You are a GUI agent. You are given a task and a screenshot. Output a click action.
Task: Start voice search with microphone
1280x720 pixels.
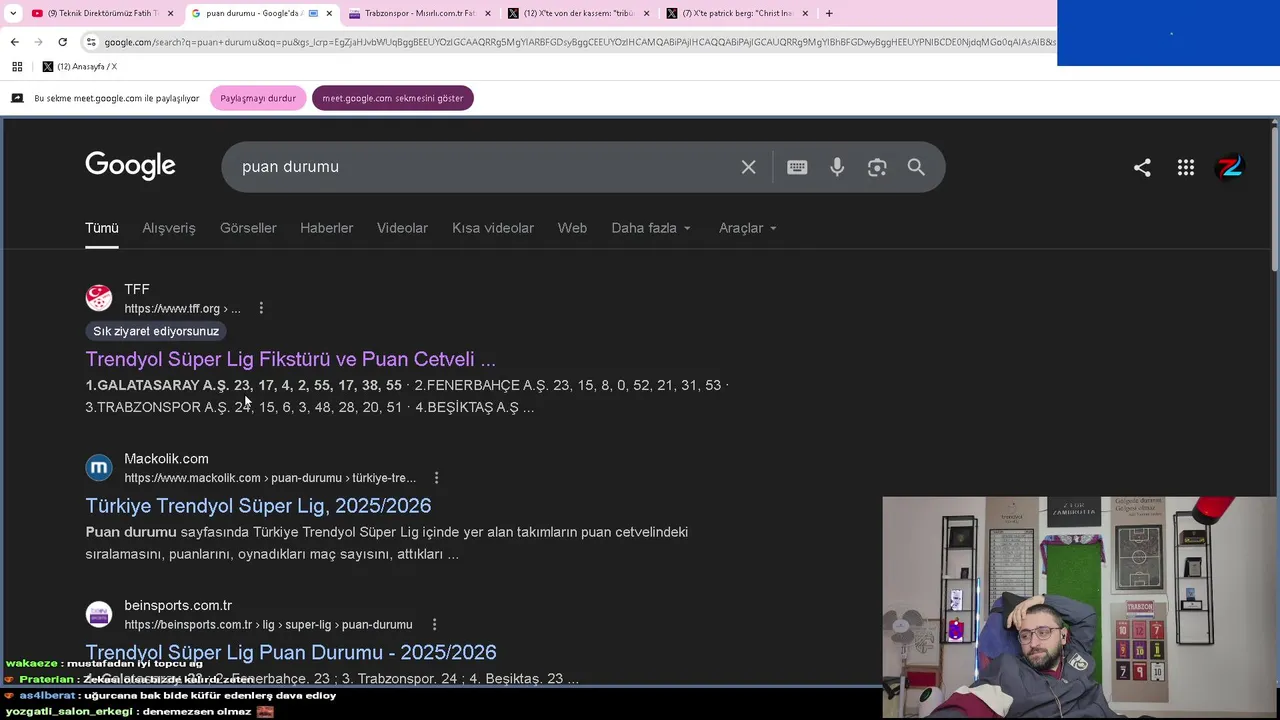pos(837,167)
